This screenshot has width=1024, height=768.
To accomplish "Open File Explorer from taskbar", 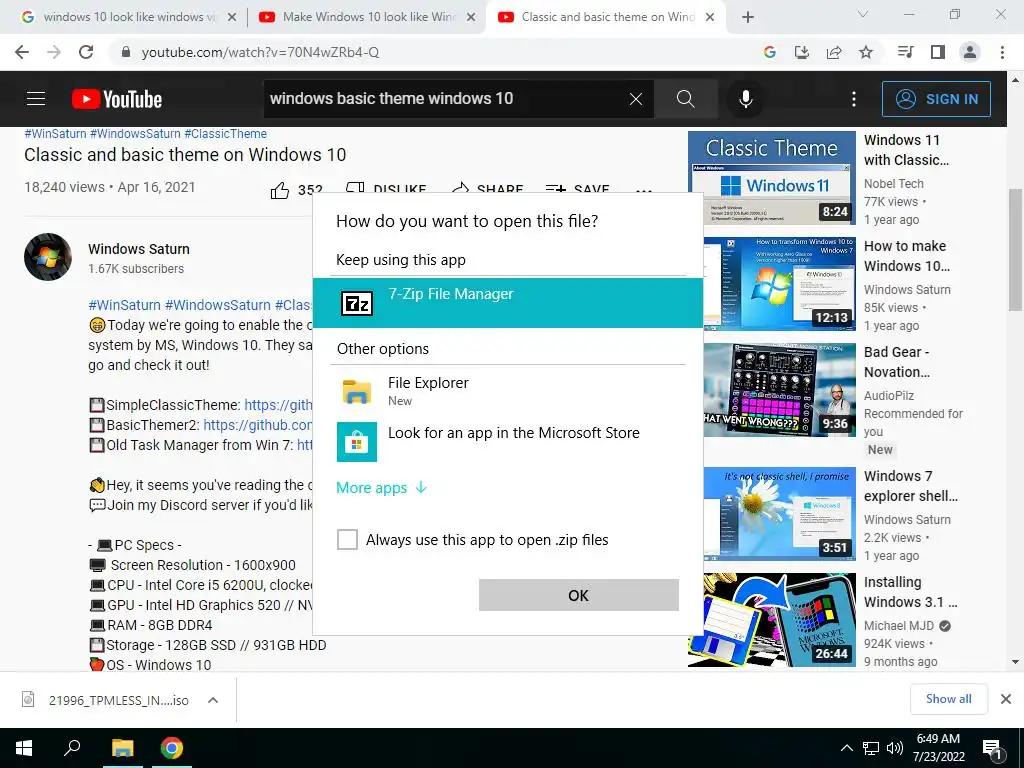I will 122,748.
